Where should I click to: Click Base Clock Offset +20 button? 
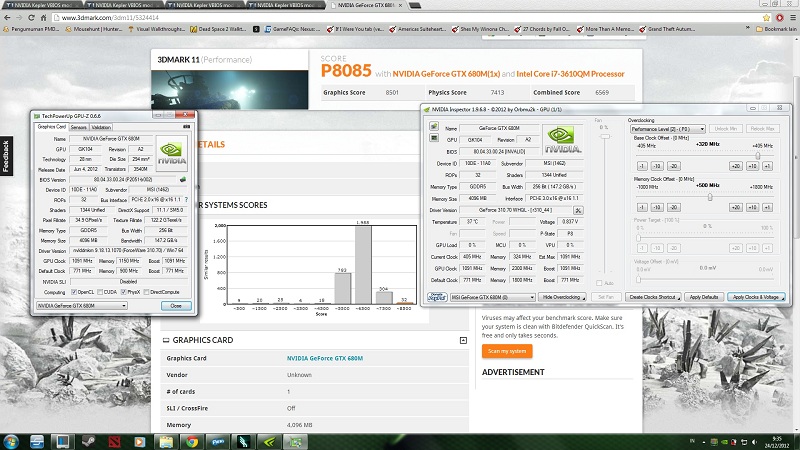tap(735, 166)
